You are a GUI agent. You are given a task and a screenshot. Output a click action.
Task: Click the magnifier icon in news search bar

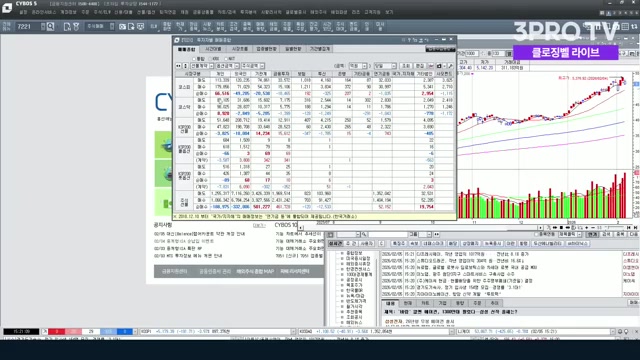(364, 234)
